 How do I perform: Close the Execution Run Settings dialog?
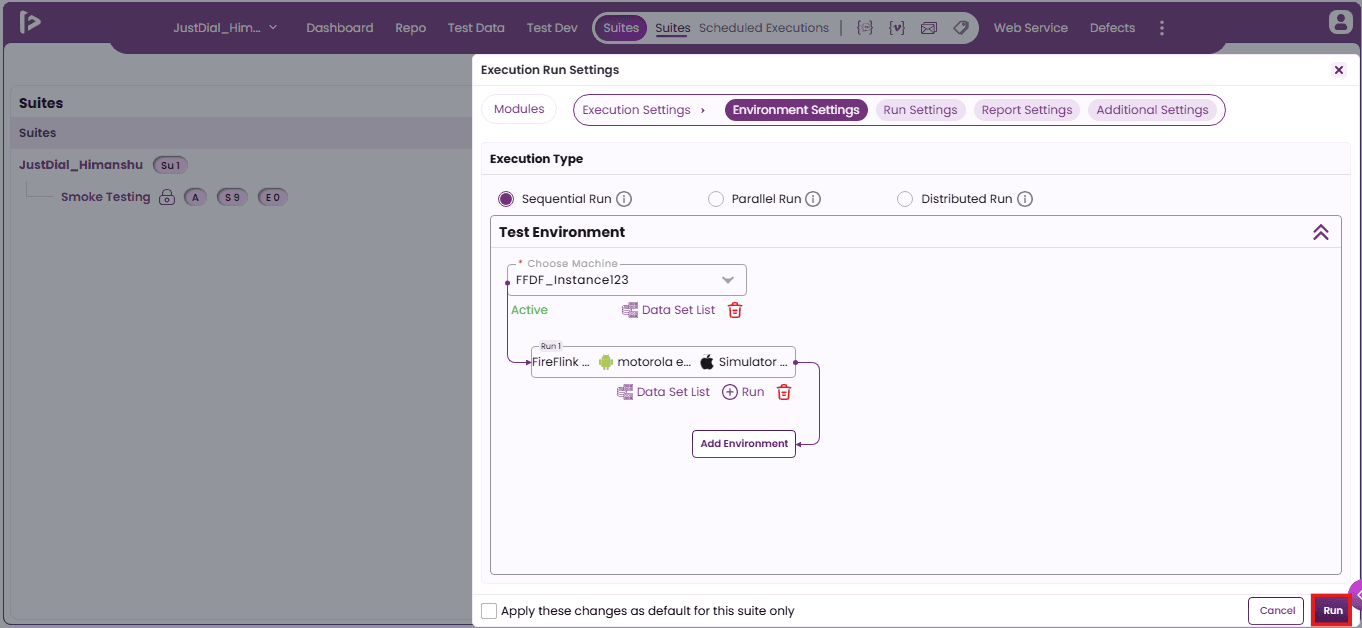point(1339,70)
